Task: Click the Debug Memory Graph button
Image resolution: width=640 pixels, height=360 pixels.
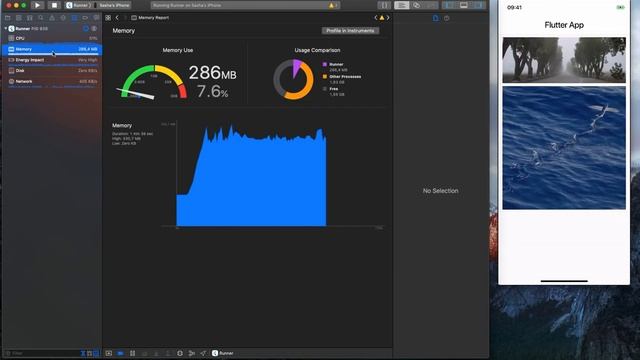Action: click(x=191, y=353)
